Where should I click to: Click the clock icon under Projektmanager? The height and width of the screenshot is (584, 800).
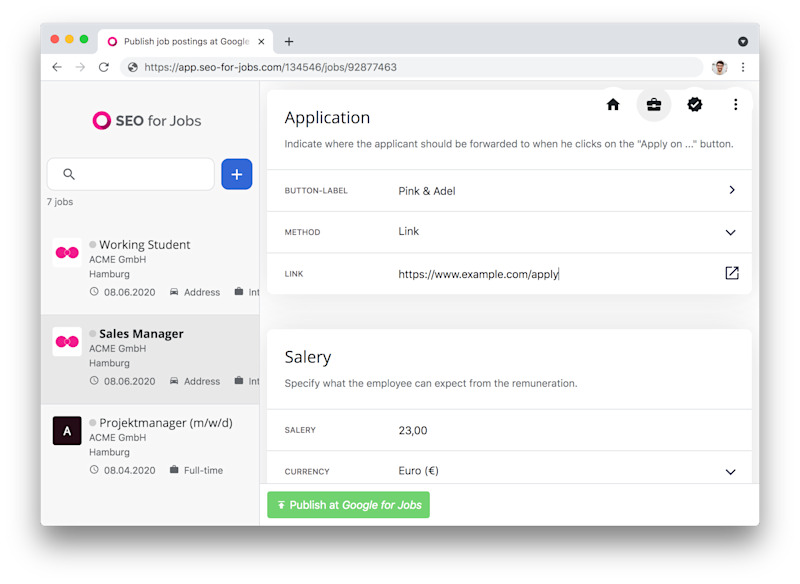click(x=94, y=469)
